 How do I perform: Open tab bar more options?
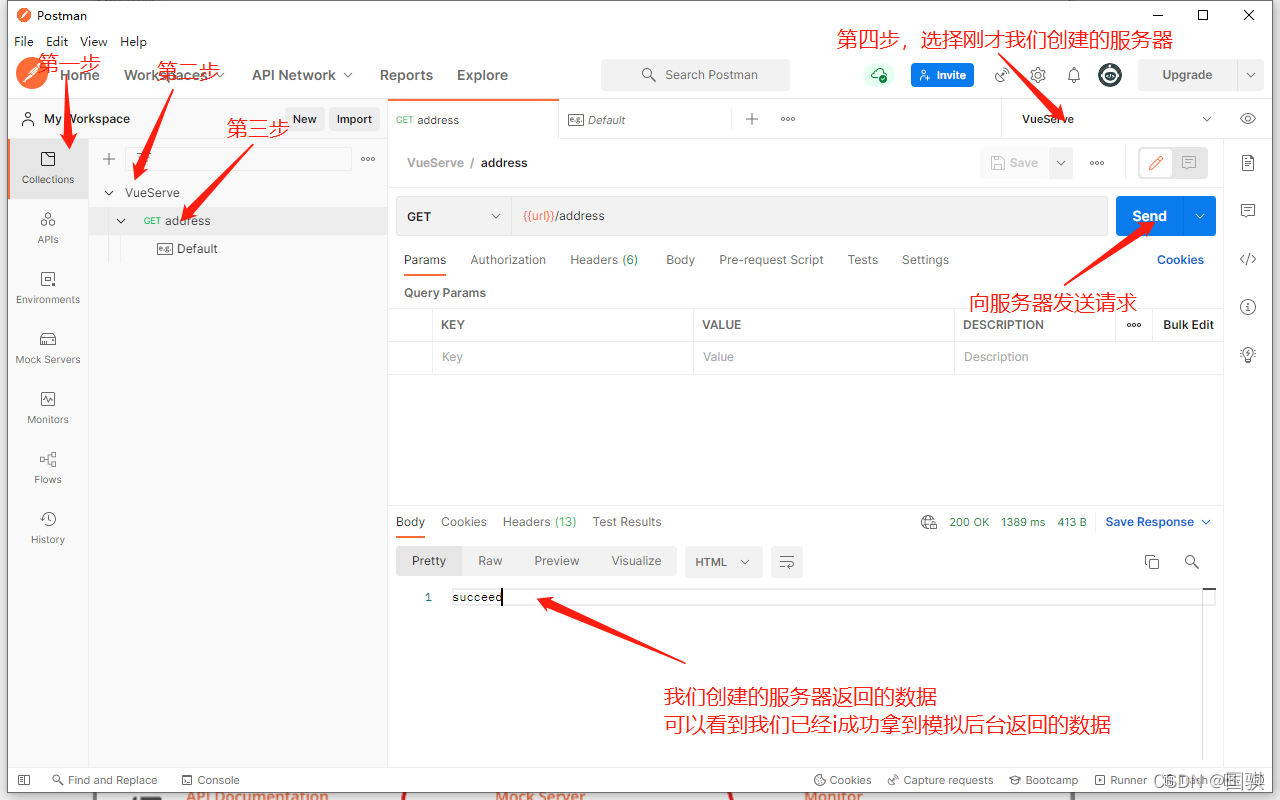pyautogui.click(x=788, y=119)
